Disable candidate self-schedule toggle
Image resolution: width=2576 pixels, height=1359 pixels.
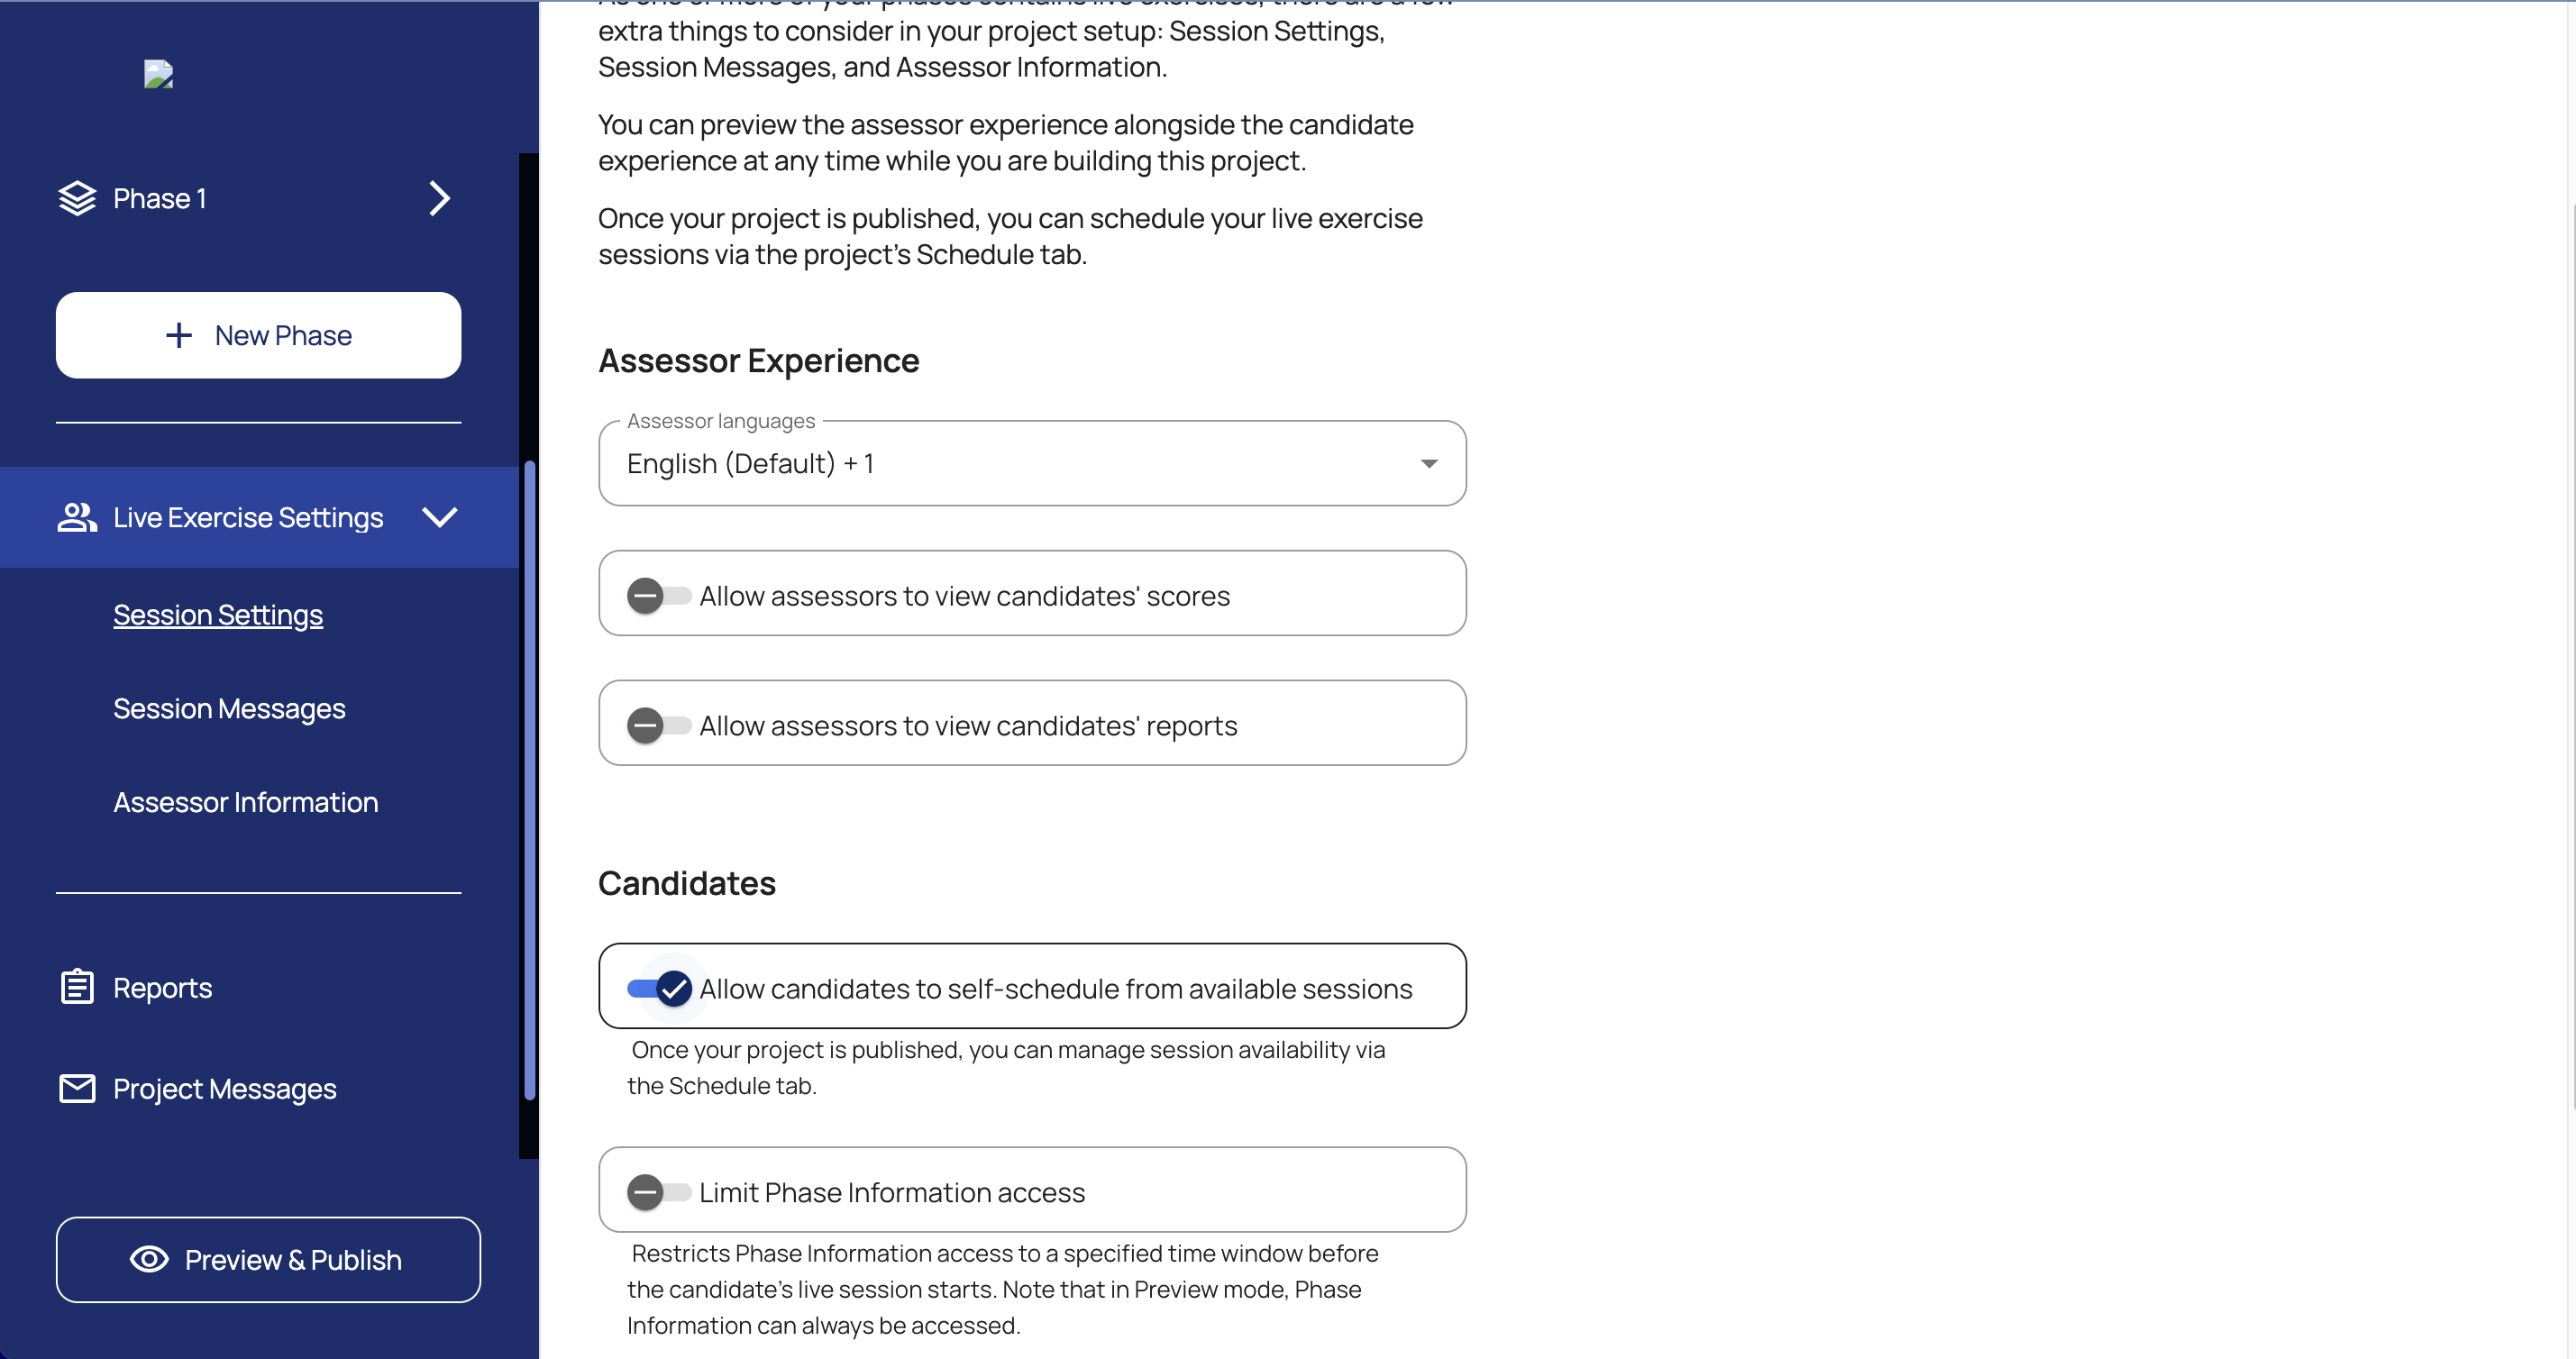click(x=660, y=988)
